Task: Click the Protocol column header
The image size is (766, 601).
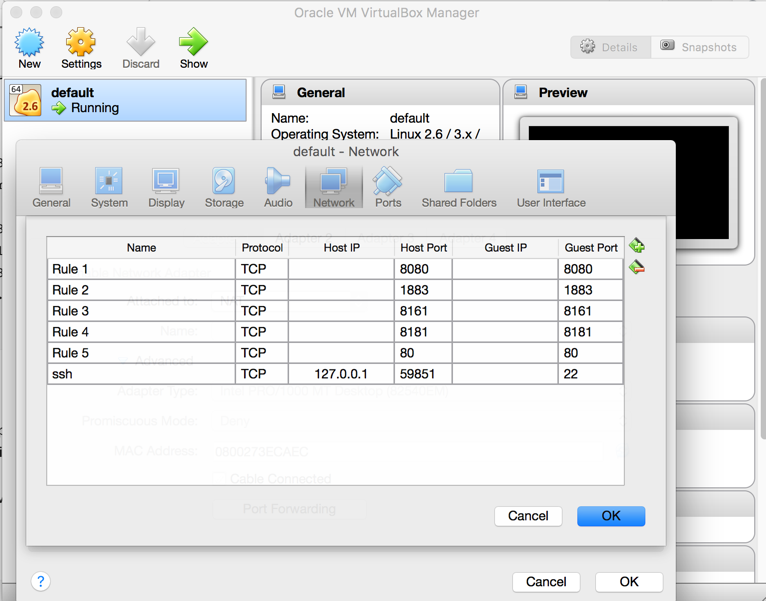Action: 262,248
